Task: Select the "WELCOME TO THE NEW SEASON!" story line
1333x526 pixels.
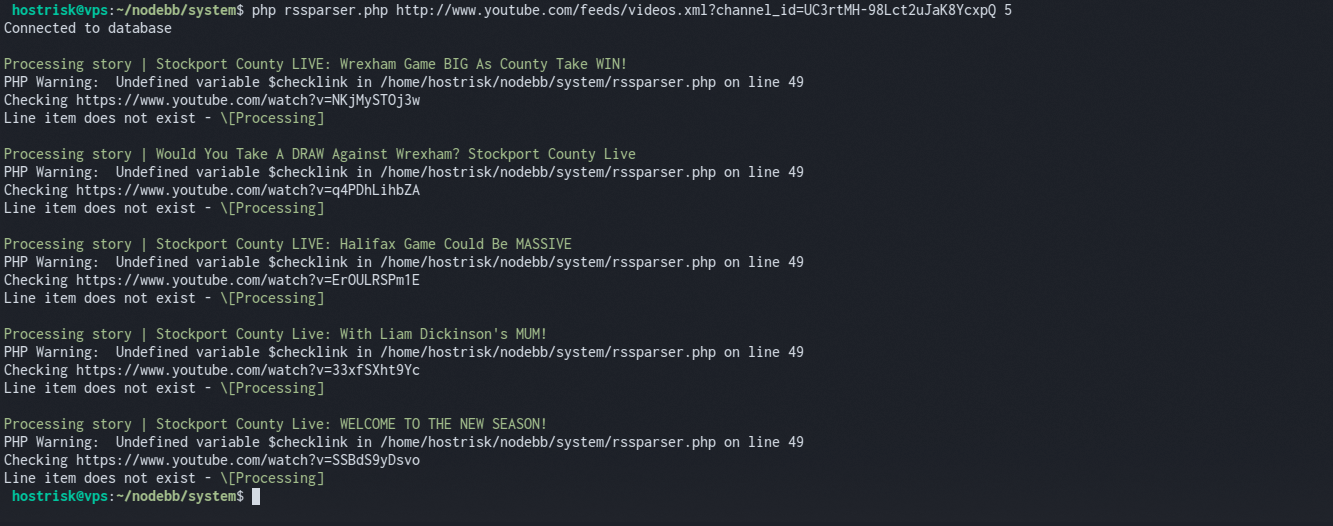Action: click(276, 424)
